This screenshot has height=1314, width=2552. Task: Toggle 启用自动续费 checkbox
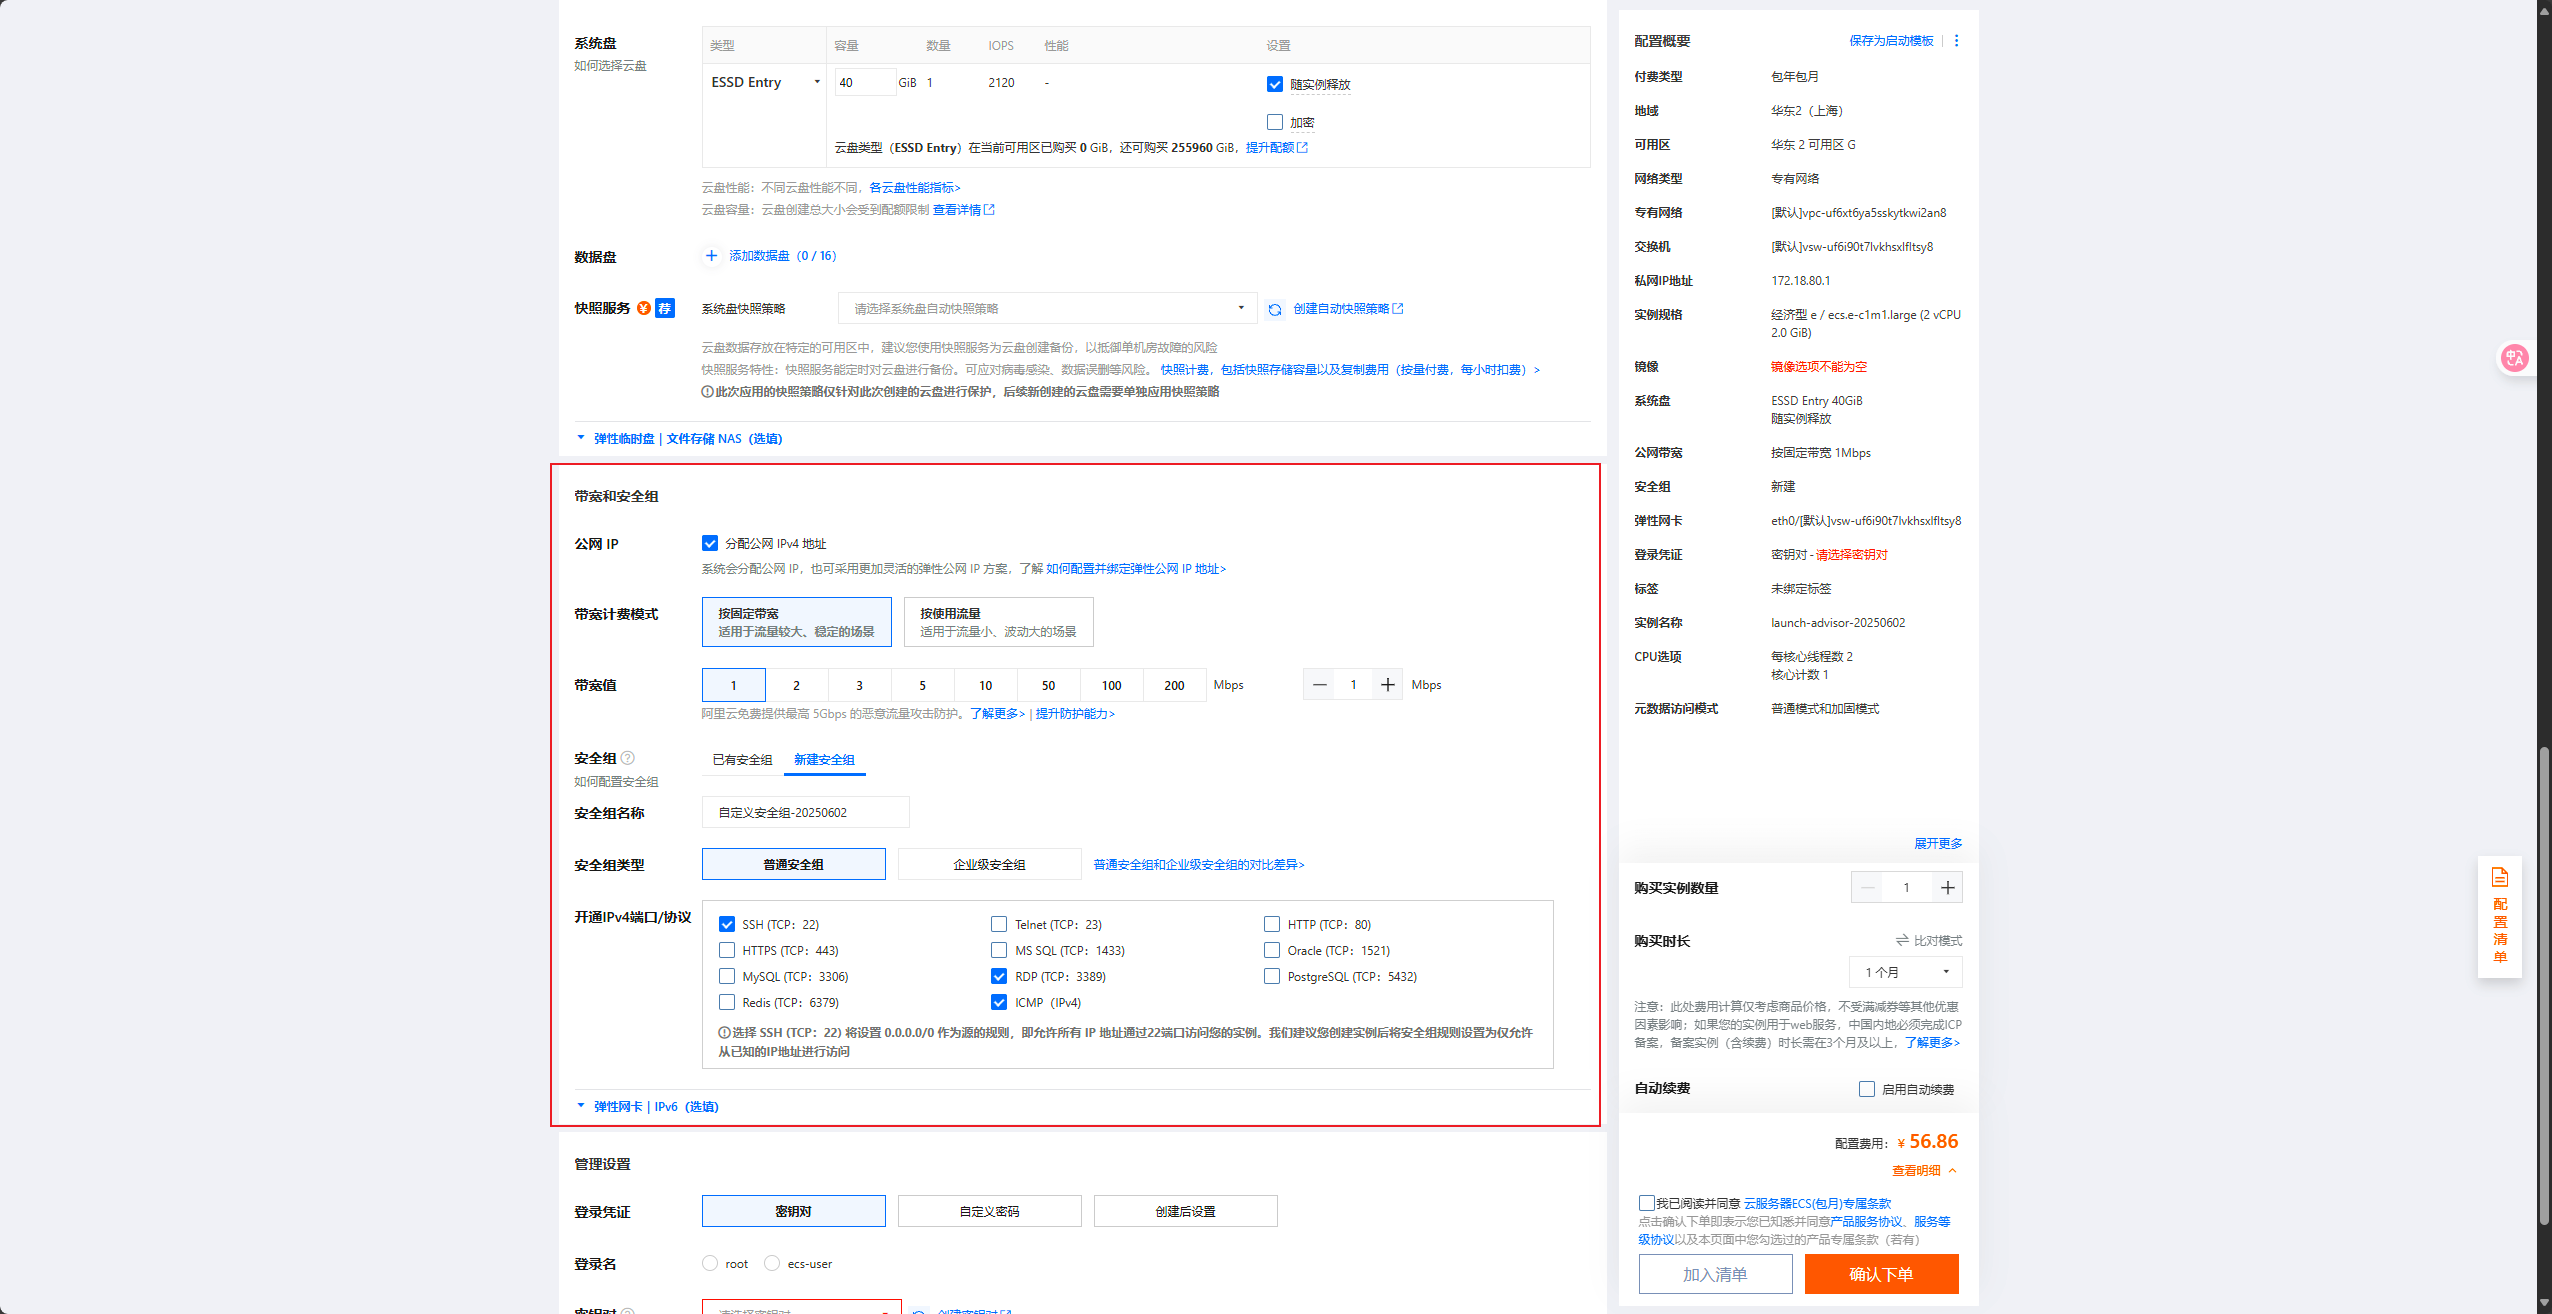1866,1089
